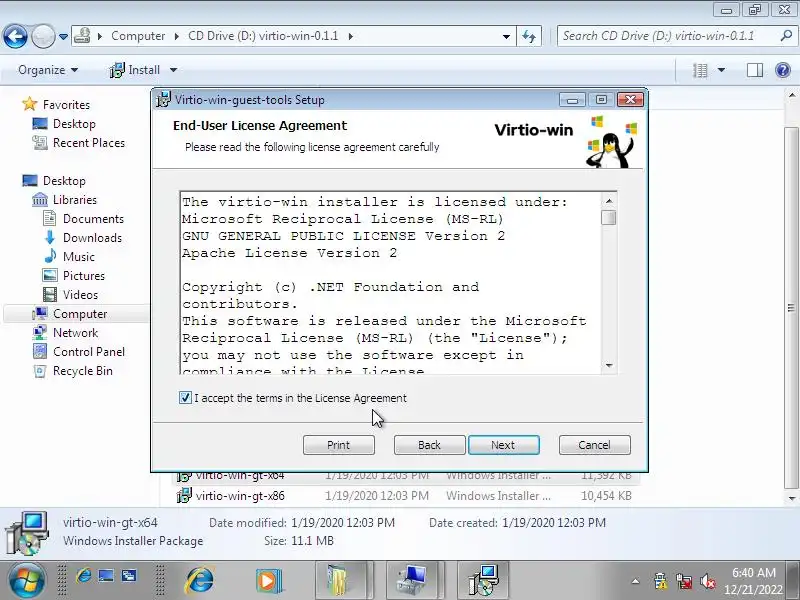The height and width of the screenshot is (600, 800).
Task: Open Libraries in navigation pane
Action: (74, 199)
